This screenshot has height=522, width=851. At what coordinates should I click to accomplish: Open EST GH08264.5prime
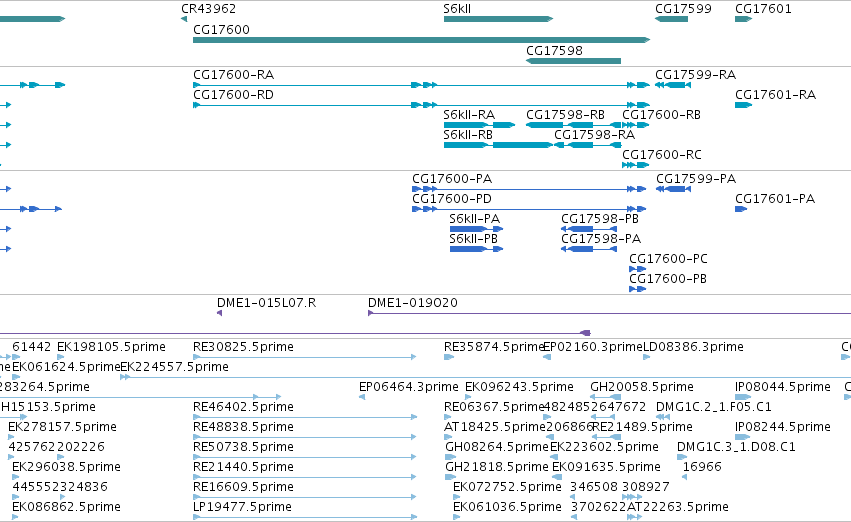coord(497,447)
